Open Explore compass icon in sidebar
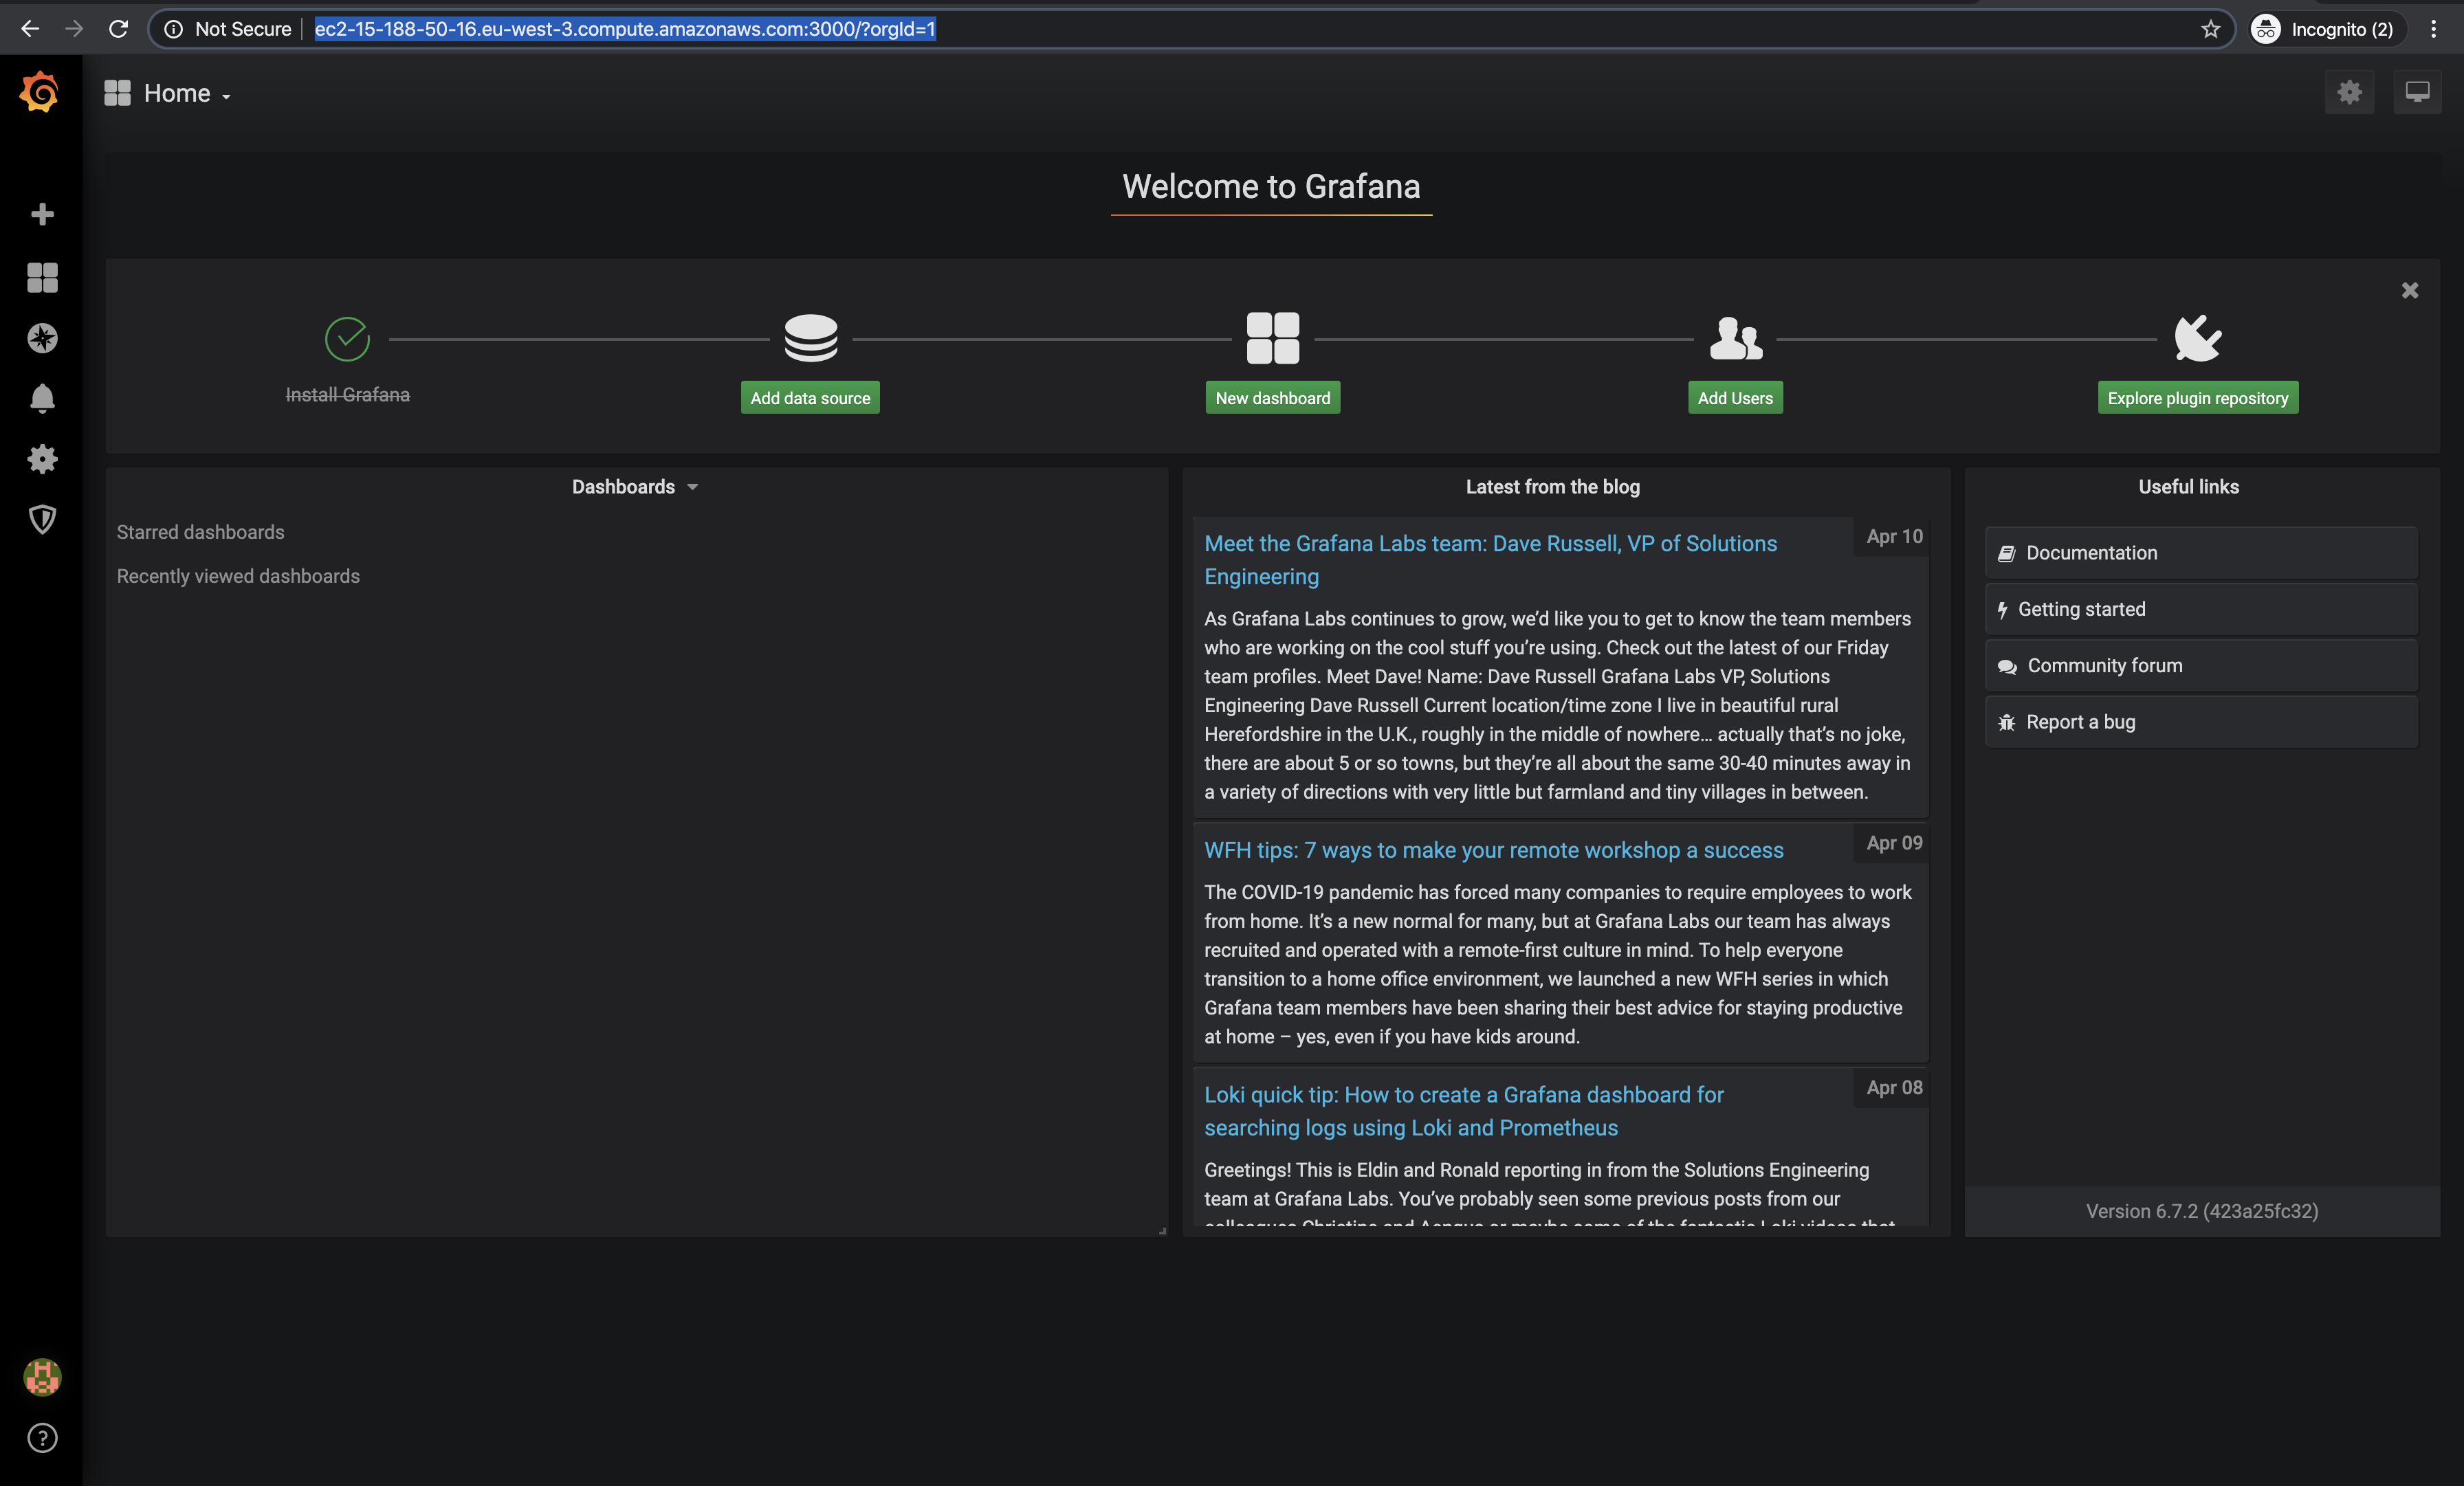 pos(42,338)
